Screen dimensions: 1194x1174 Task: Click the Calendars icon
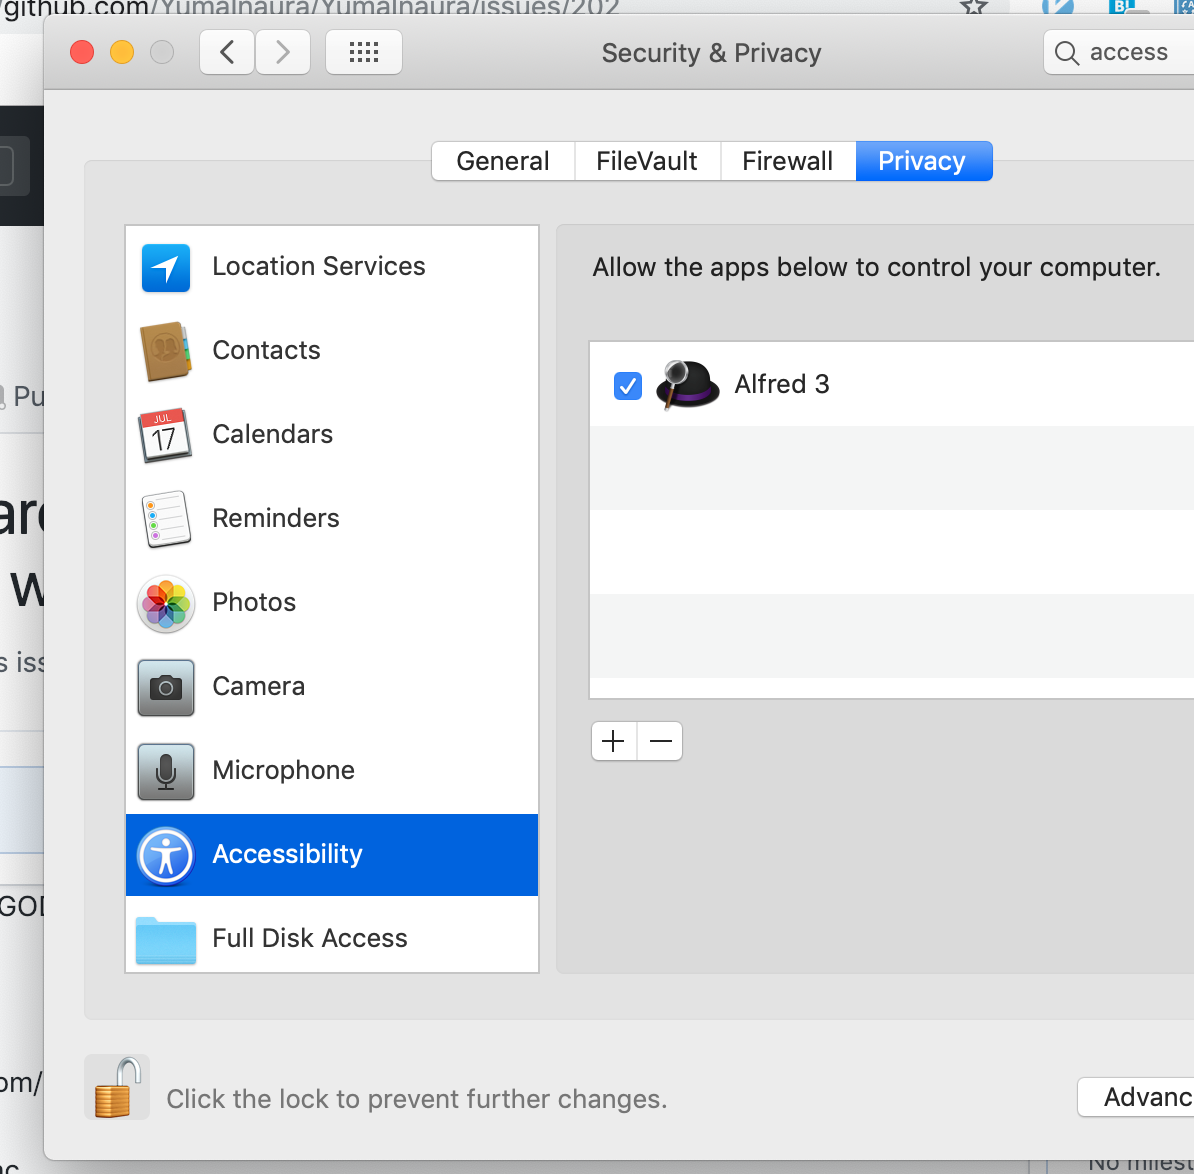[165, 436]
